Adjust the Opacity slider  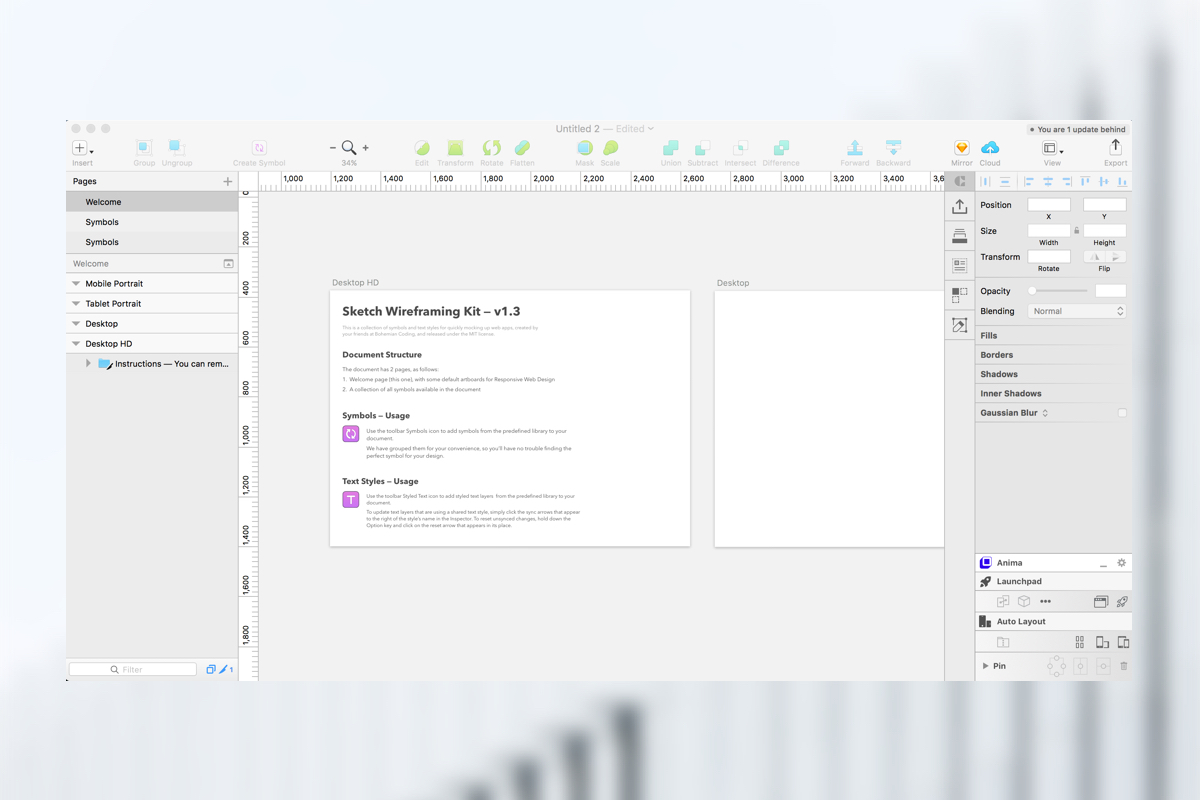[1058, 291]
